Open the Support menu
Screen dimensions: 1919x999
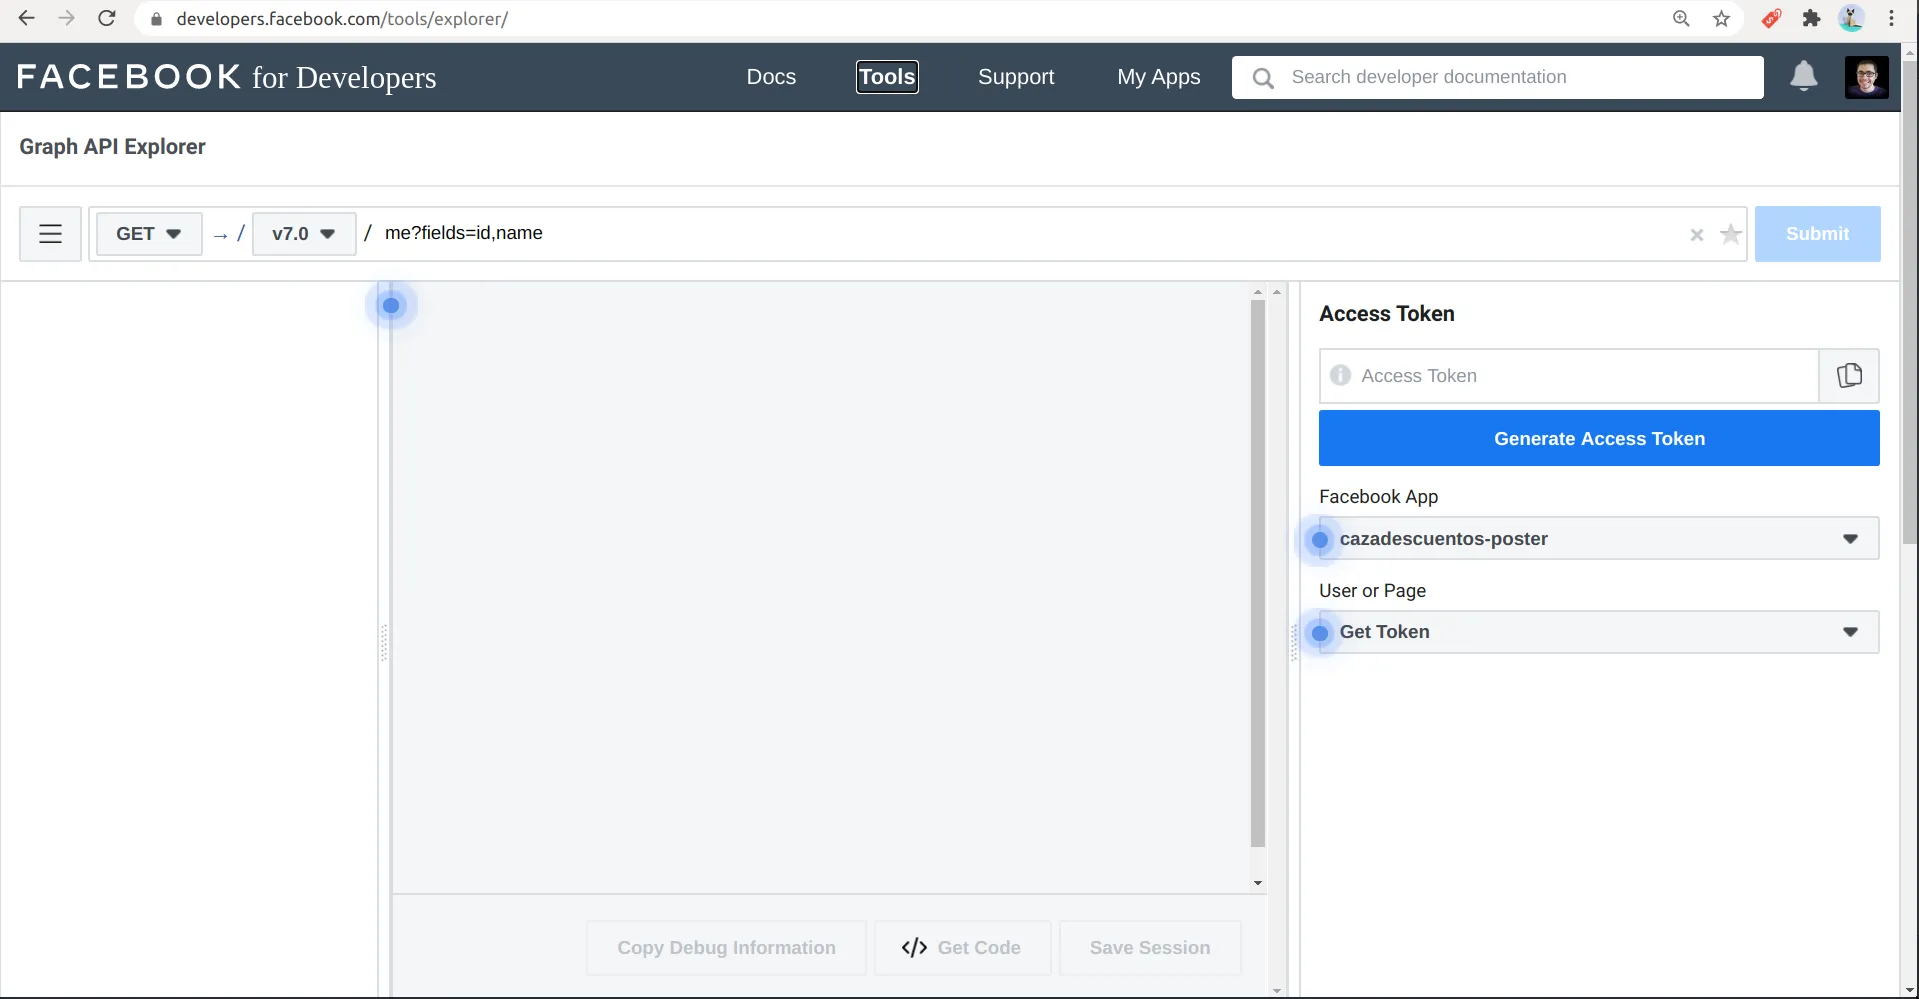click(x=1016, y=77)
